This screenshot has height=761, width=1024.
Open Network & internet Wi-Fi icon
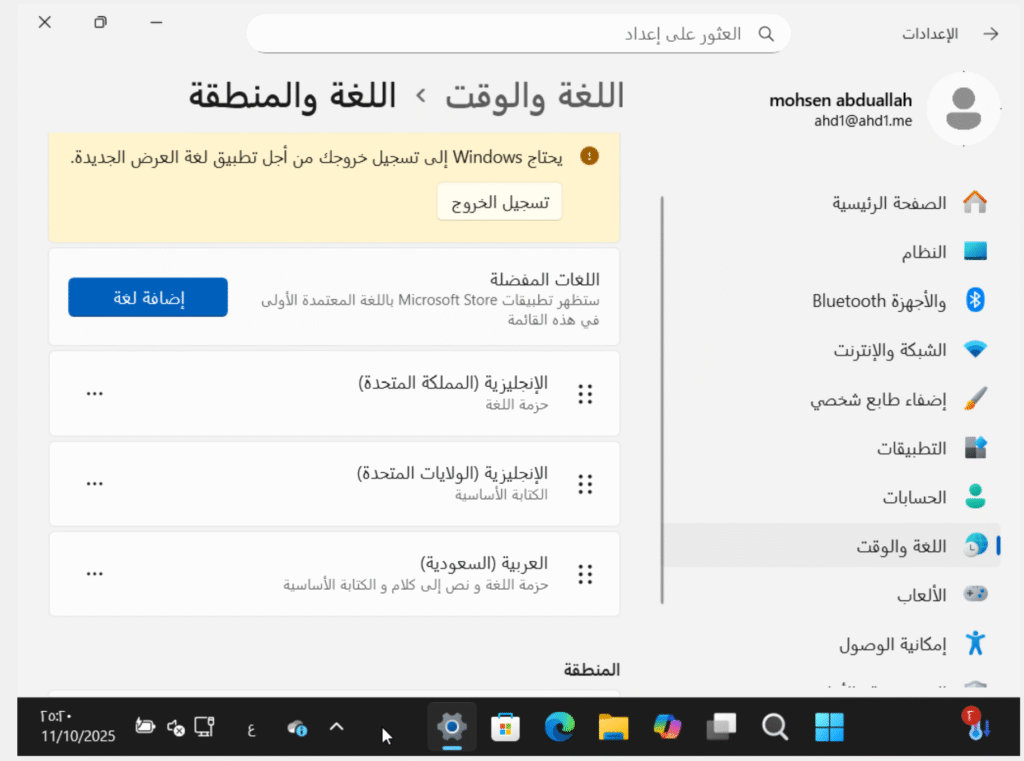(x=975, y=350)
